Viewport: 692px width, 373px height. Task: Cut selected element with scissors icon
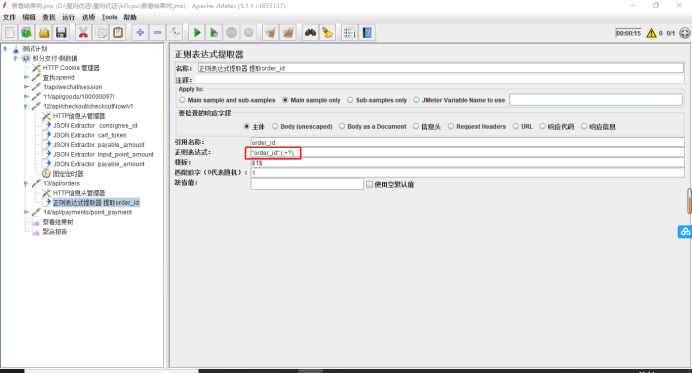point(83,33)
